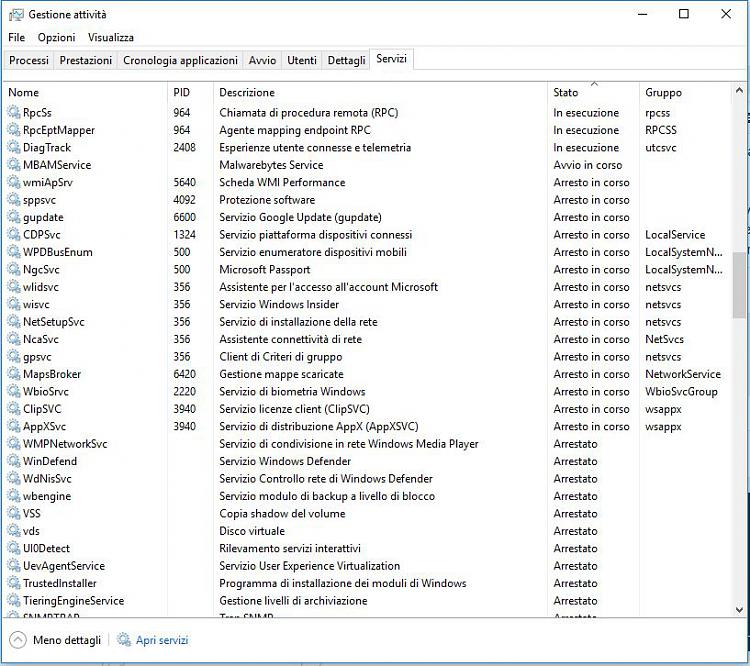Click the wlidsvc service icon
The image size is (750, 666).
click(x=14, y=287)
